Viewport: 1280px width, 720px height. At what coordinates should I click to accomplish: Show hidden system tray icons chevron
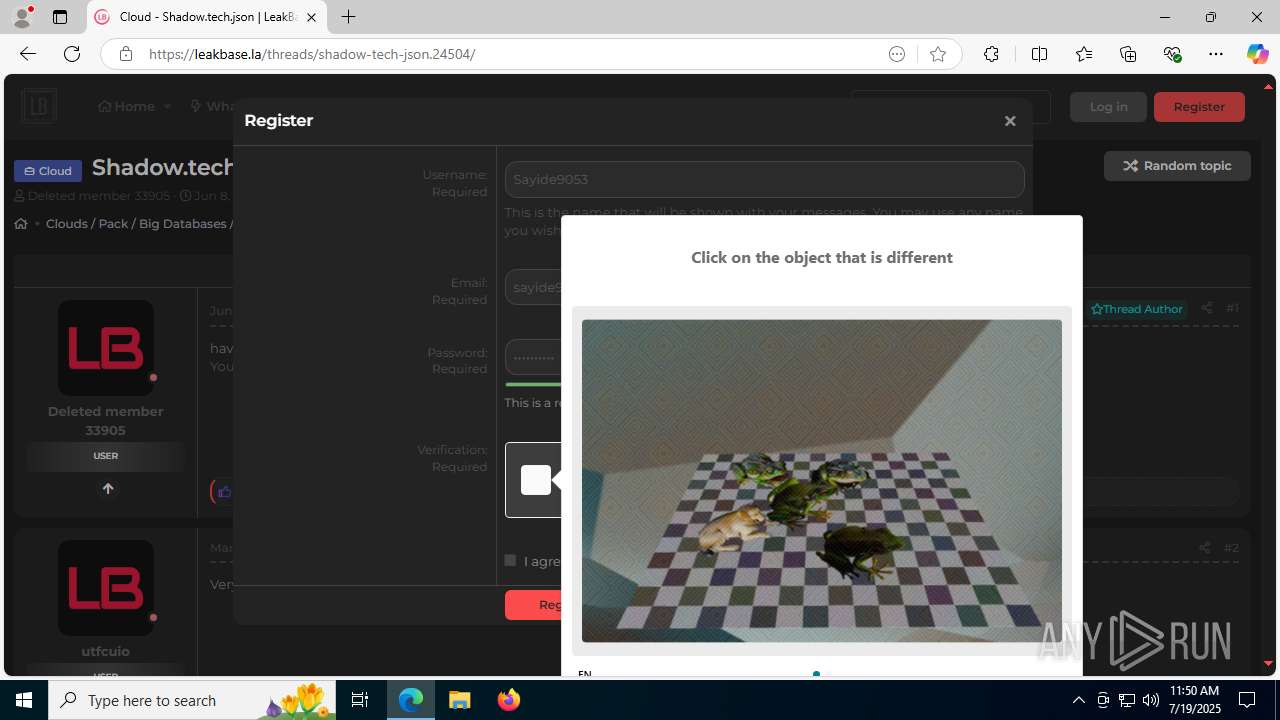[x=1078, y=700]
